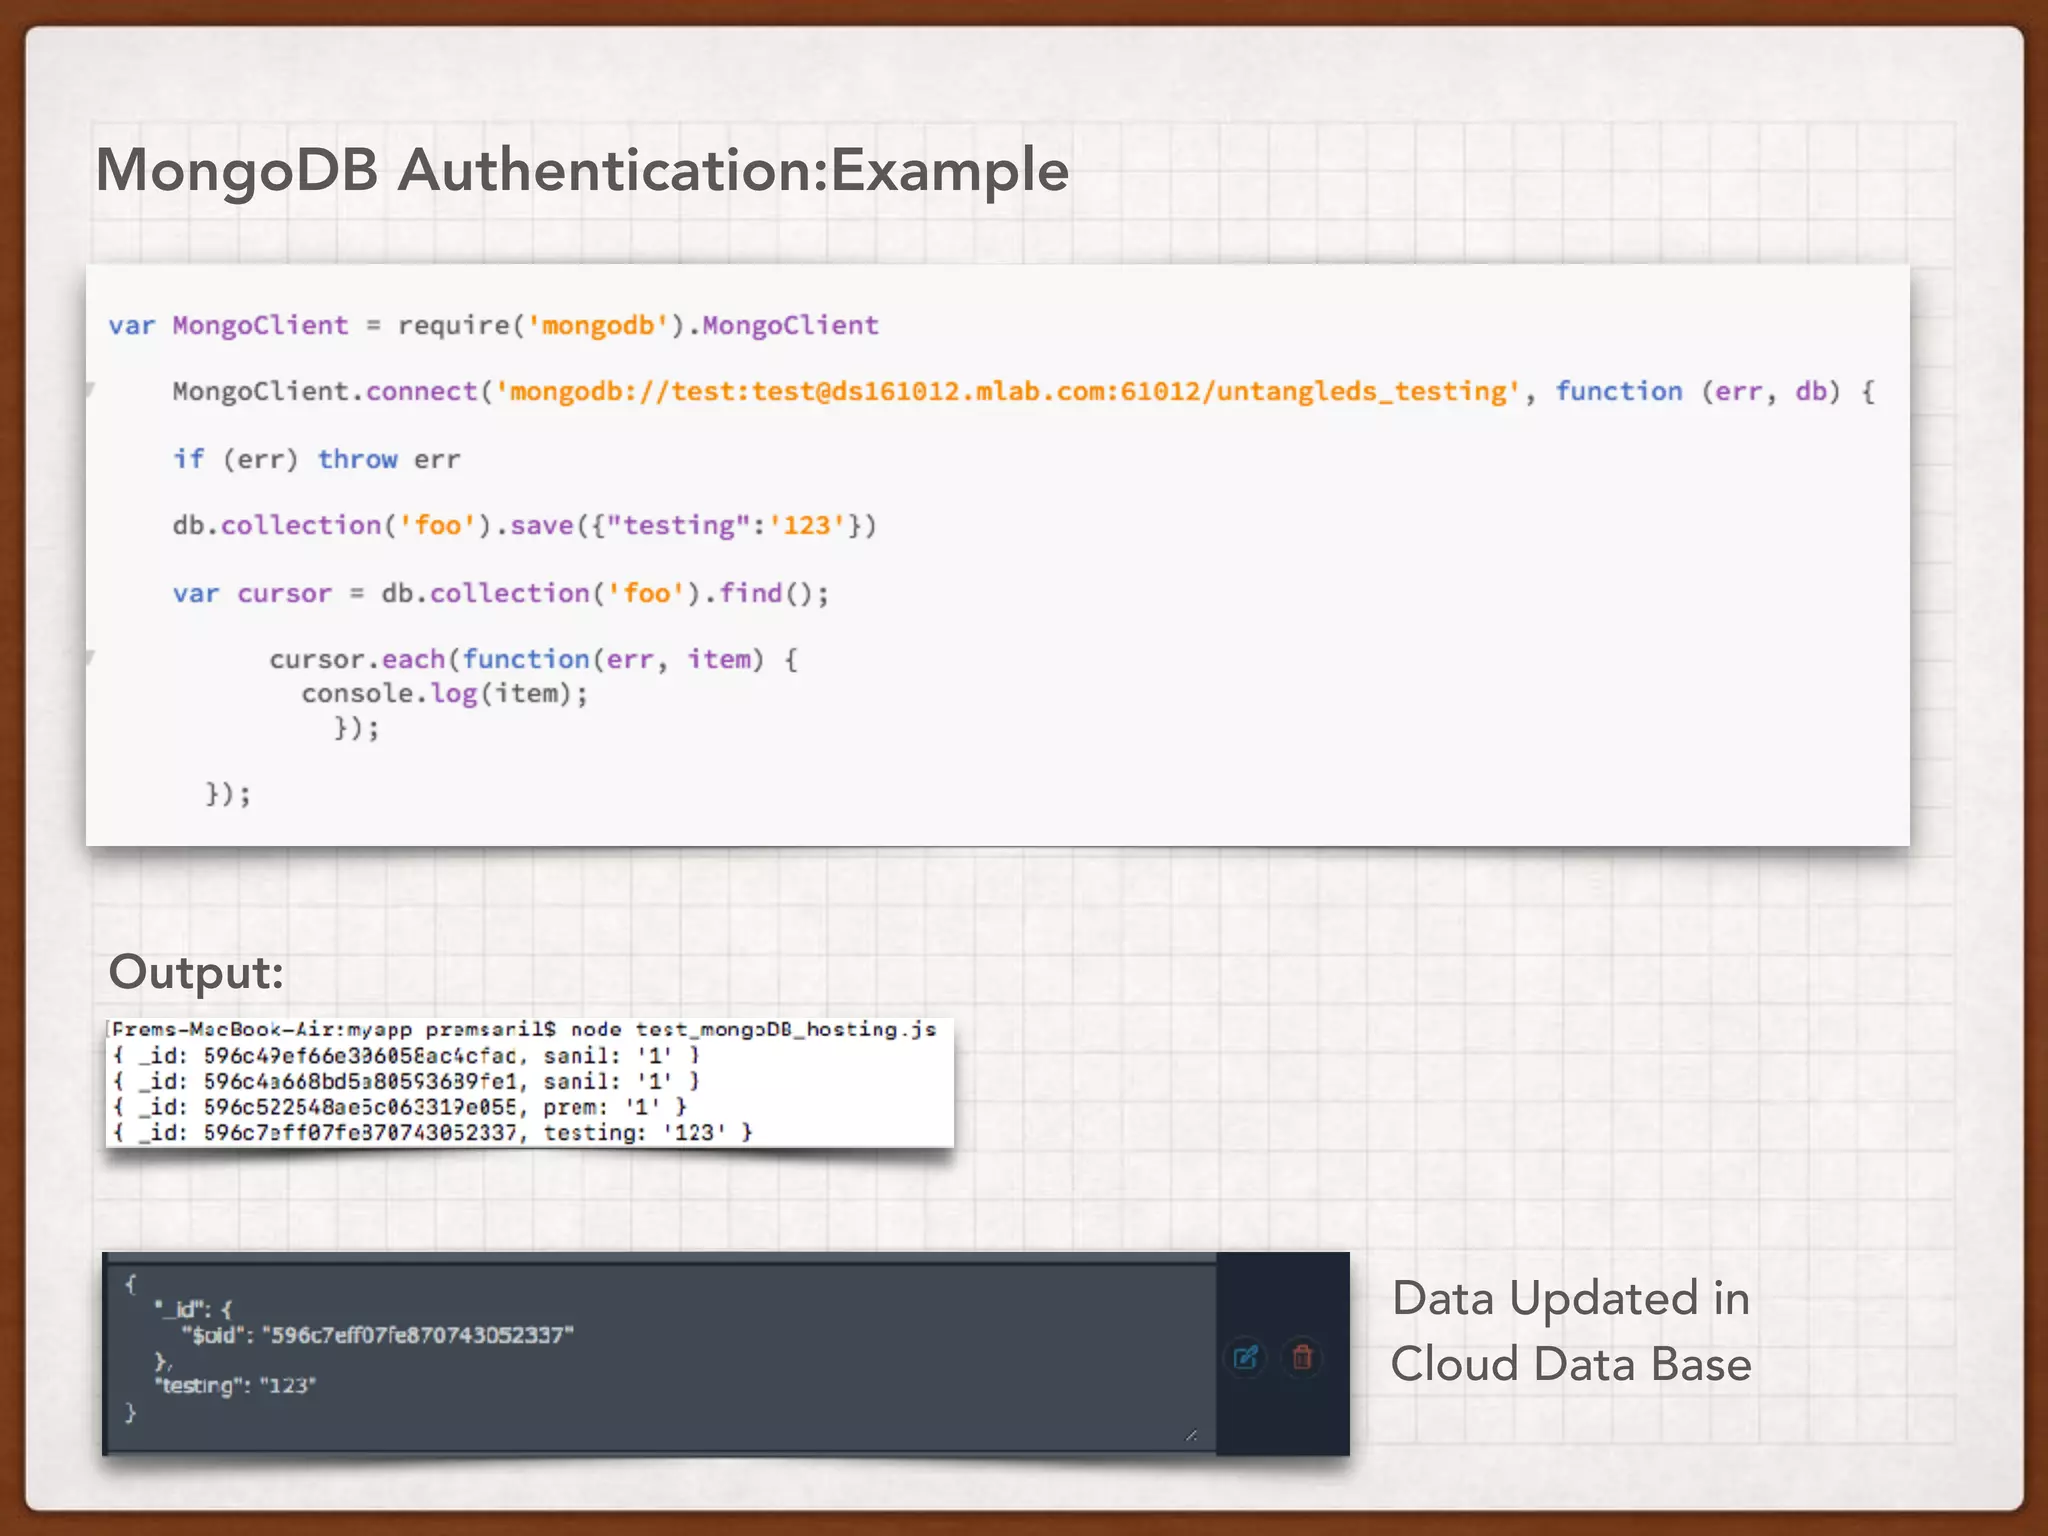Click the textarea resize grip in JSON panel
This screenshot has height=1536, width=2048.
click(x=1191, y=1435)
